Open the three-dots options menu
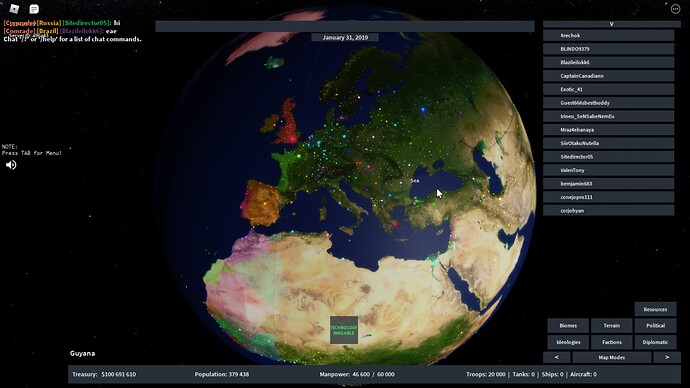Viewport: 690px width, 388px height. [675, 9]
